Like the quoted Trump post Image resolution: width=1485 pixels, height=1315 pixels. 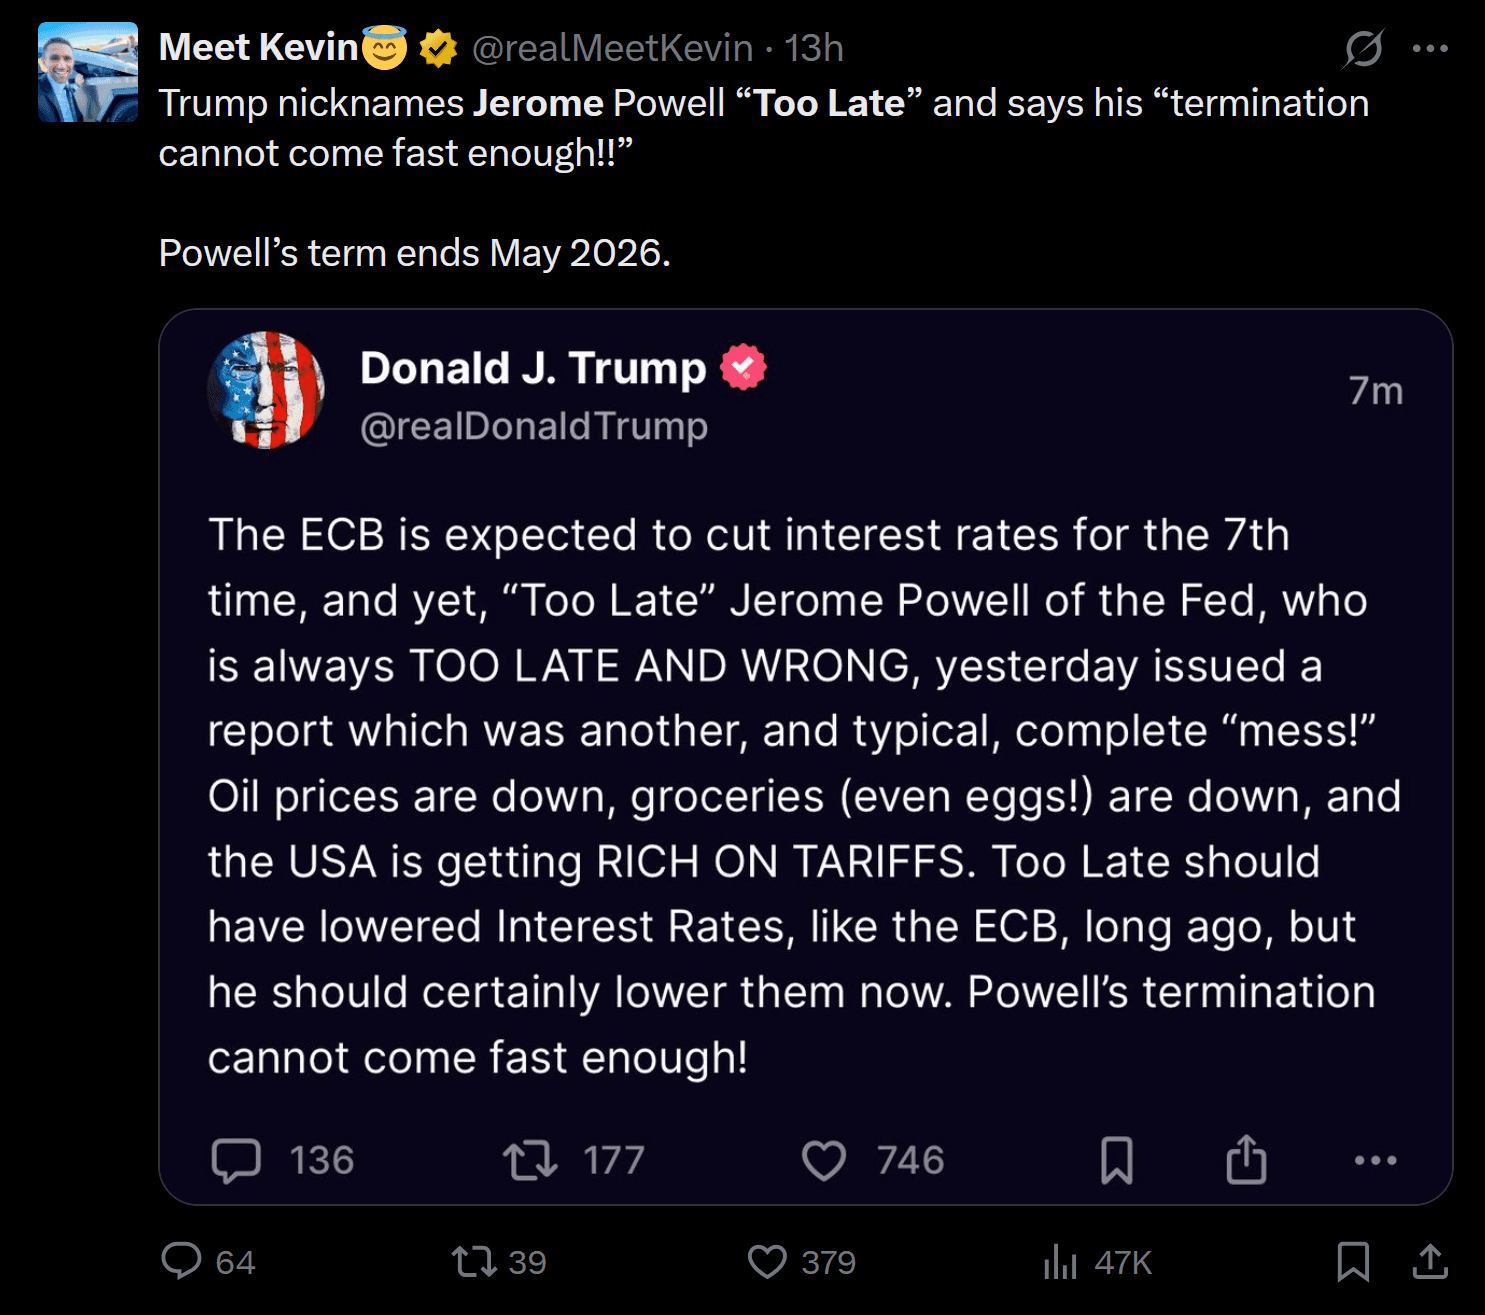824,1160
